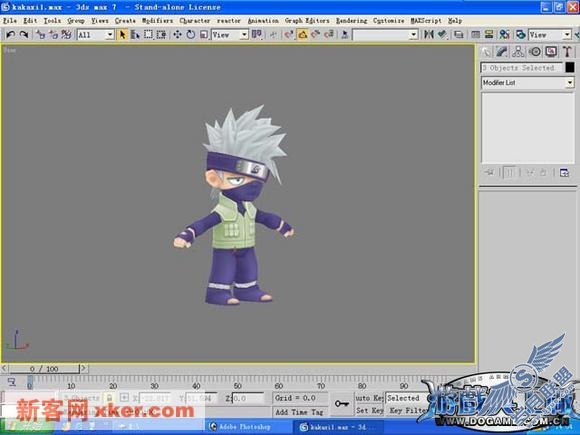Image resolution: width=580 pixels, height=435 pixels.
Task: Click the Unlink Selection icon
Action: click(54, 35)
